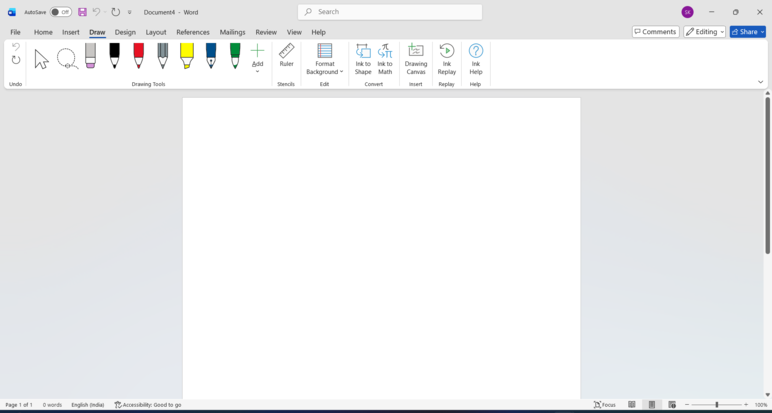Click inside the blank document page
This screenshot has height=413, width=772.
[x=382, y=248]
